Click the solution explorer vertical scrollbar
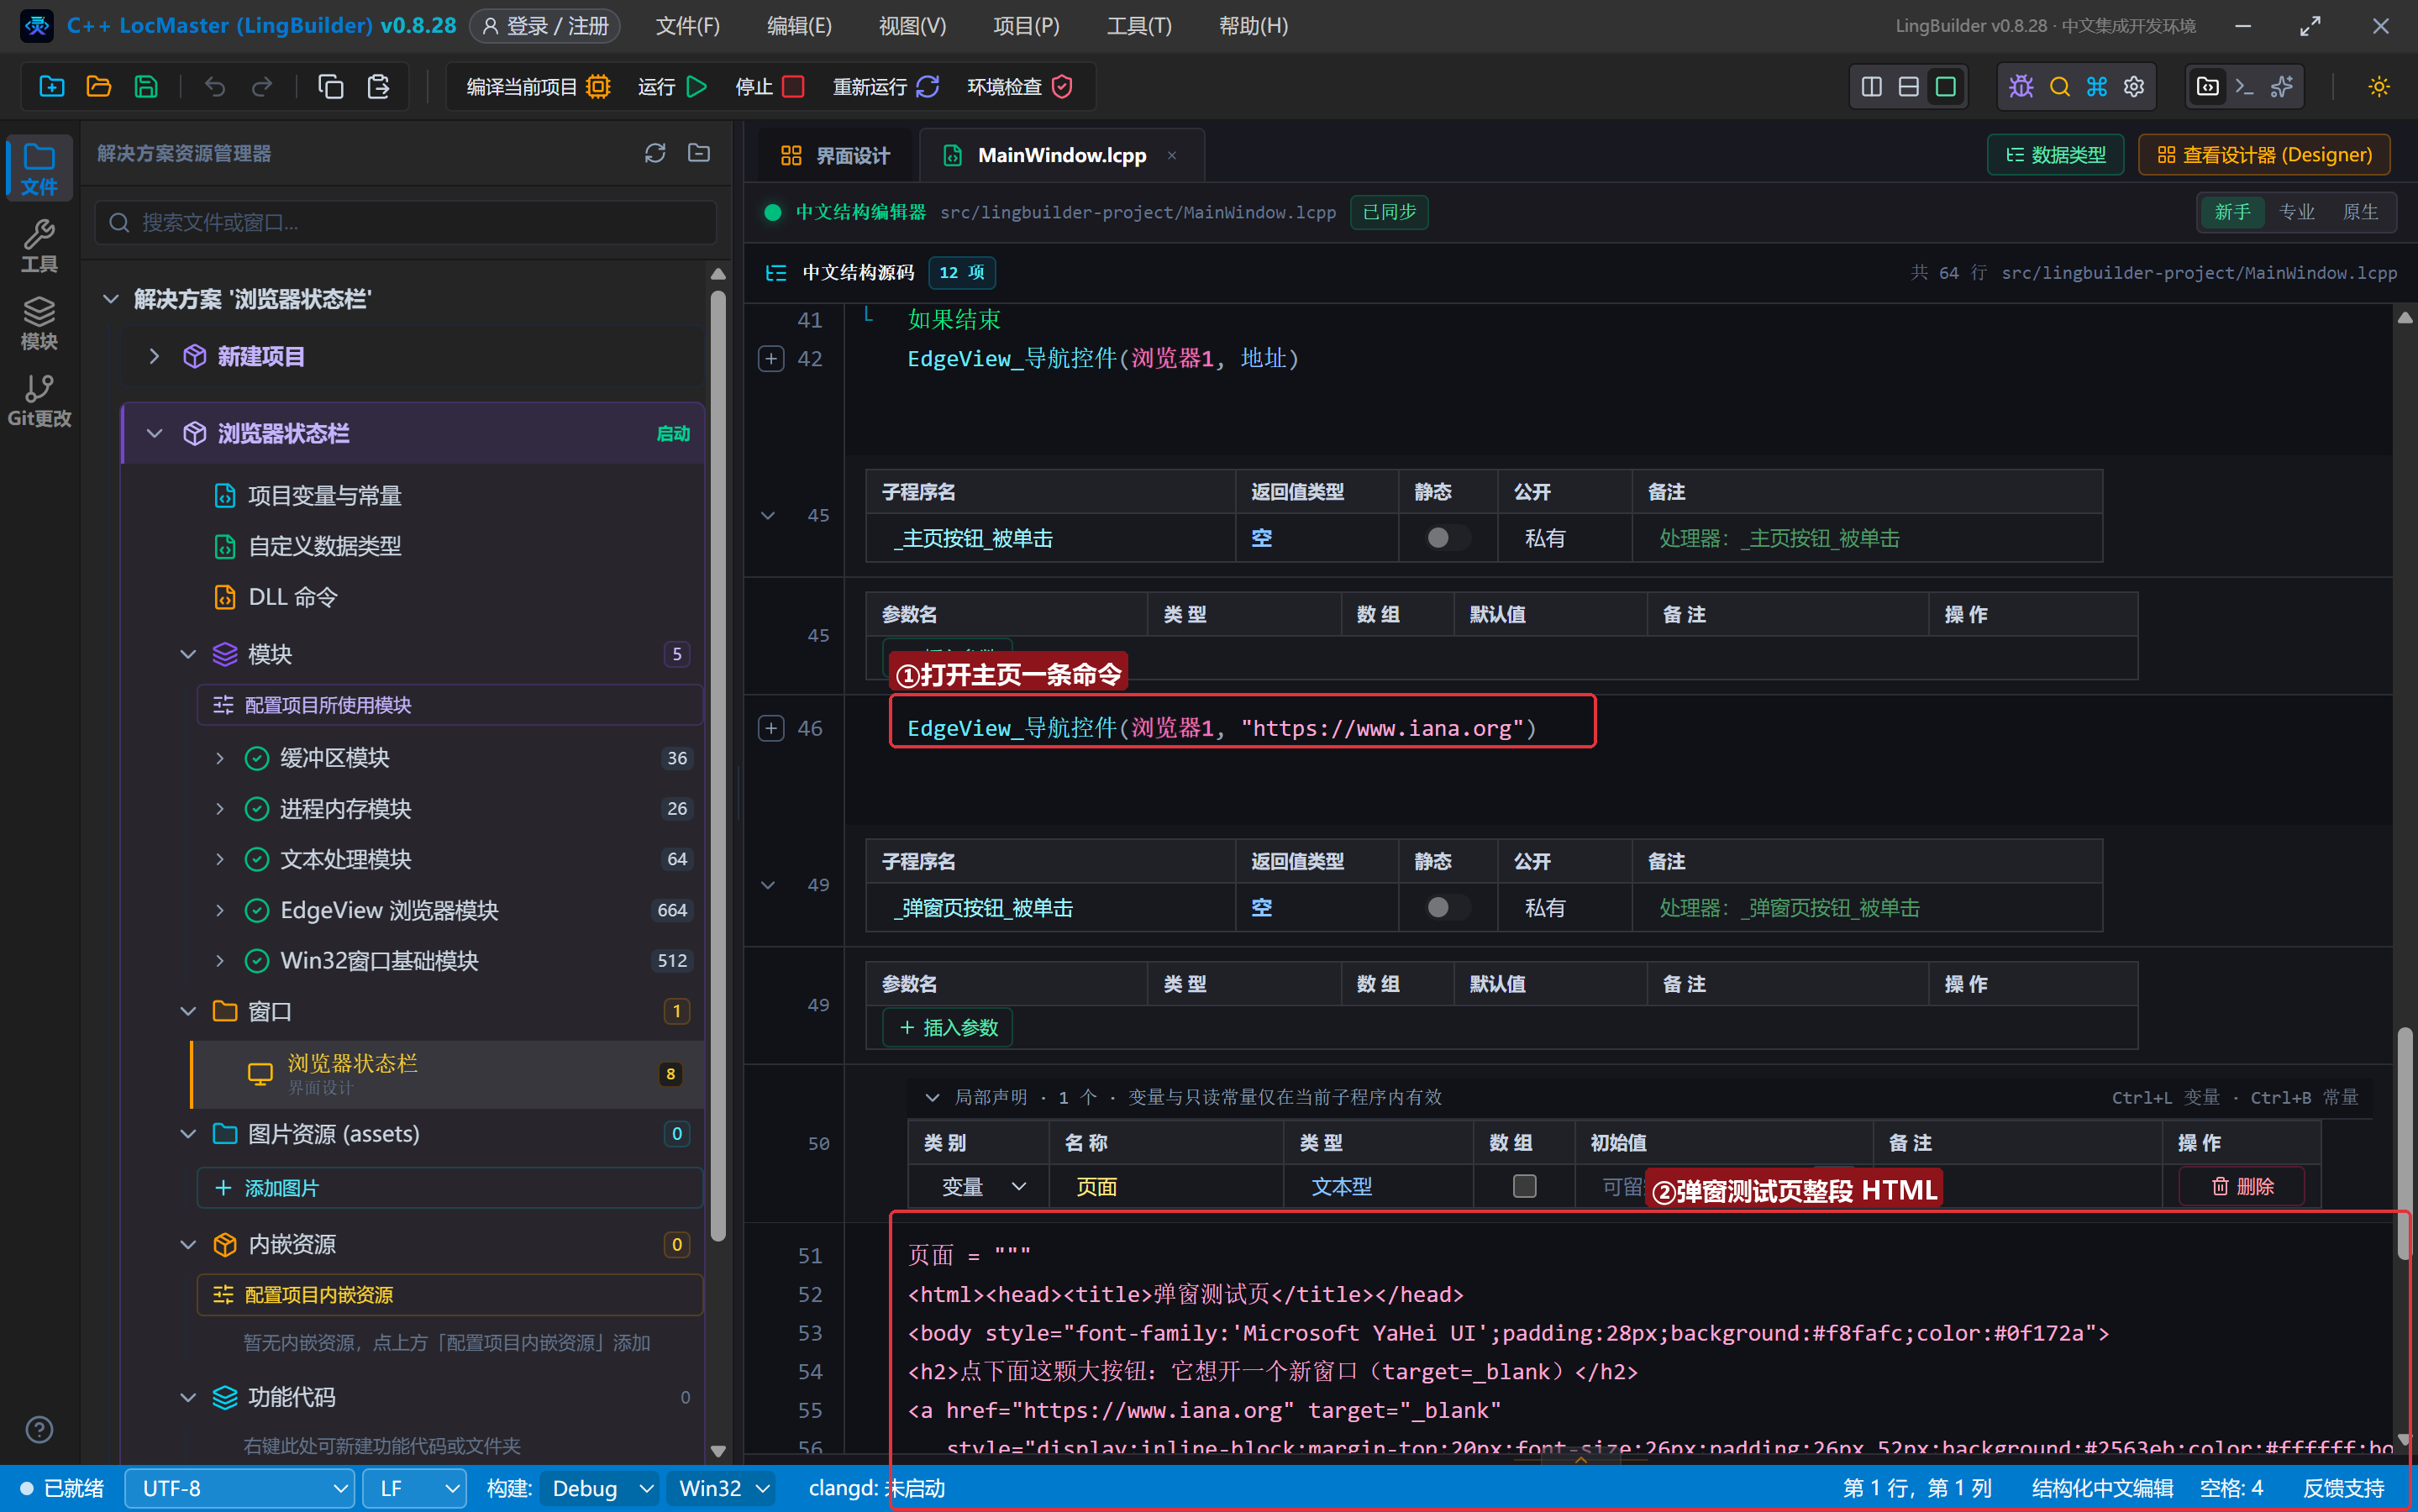This screenshot has height=1512, width=2418. pos(718,765)
